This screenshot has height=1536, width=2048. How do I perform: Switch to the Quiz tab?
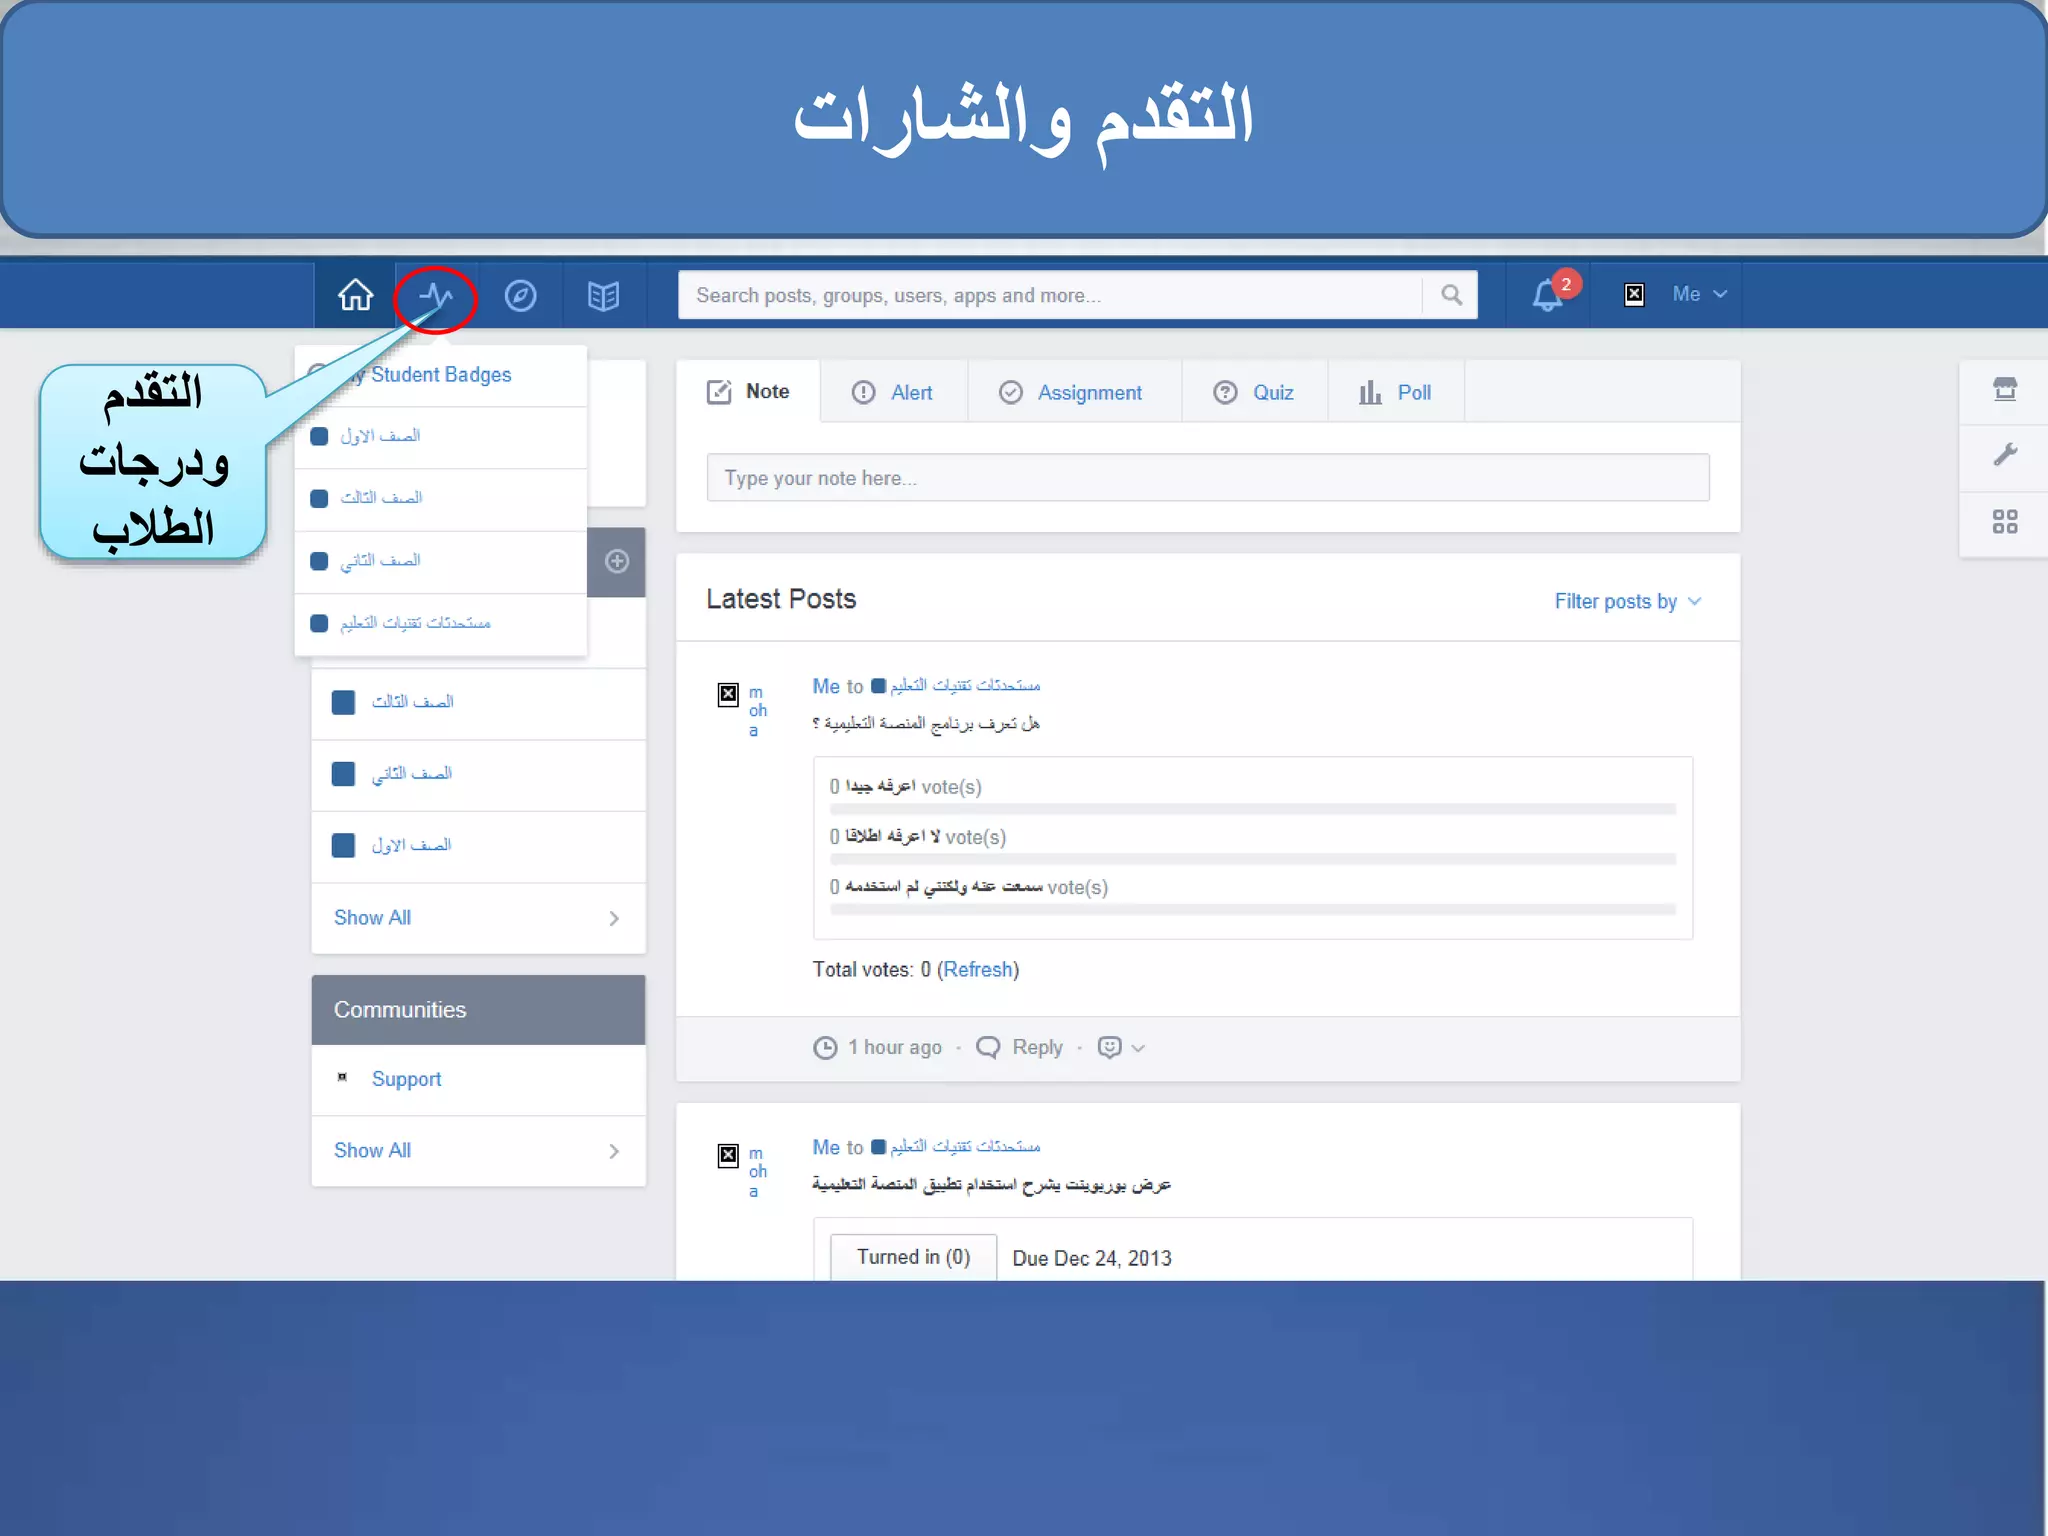pyautogui.click(x=1254, y=393)
